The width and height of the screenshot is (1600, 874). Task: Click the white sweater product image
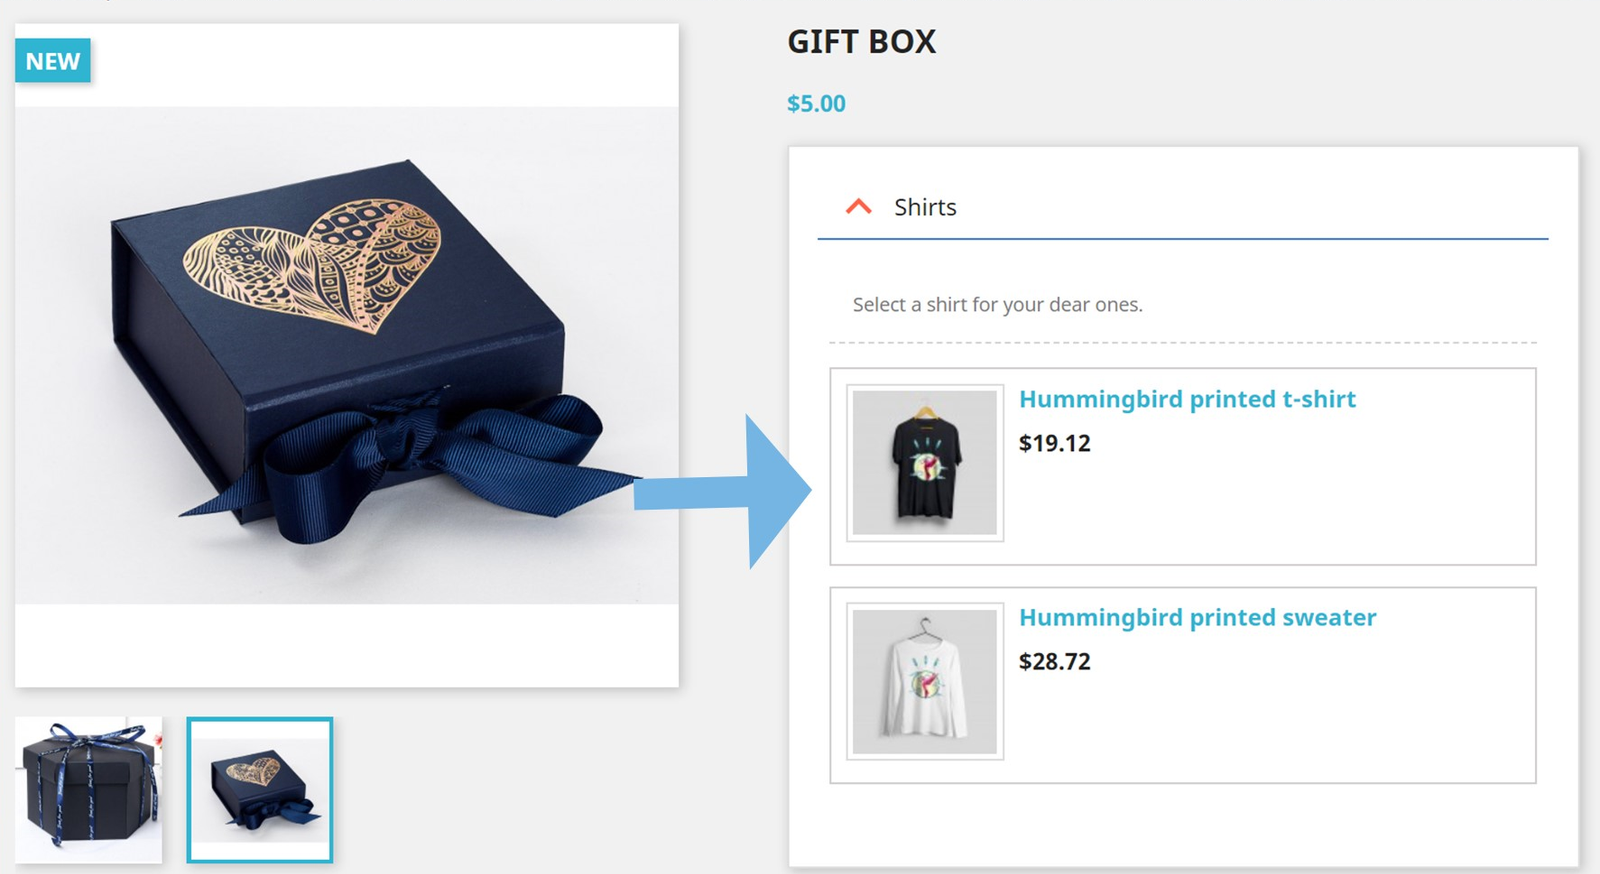pos(925,681)
